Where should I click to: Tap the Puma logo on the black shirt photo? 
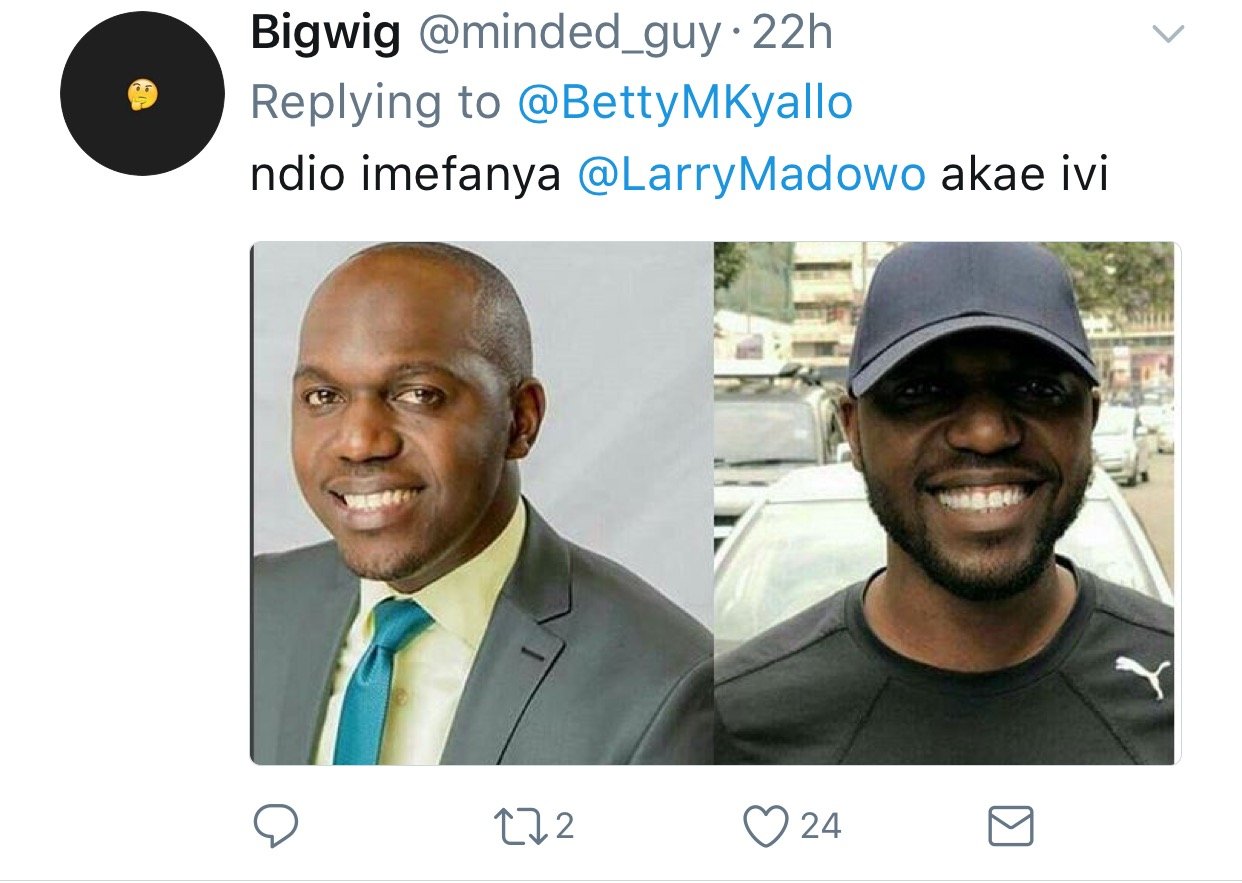(1142, 676)
